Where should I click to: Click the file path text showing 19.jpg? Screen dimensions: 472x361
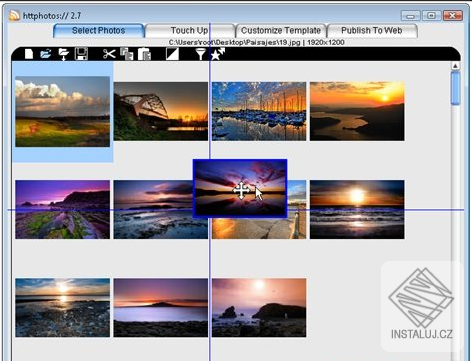click(x=256, y=42)
